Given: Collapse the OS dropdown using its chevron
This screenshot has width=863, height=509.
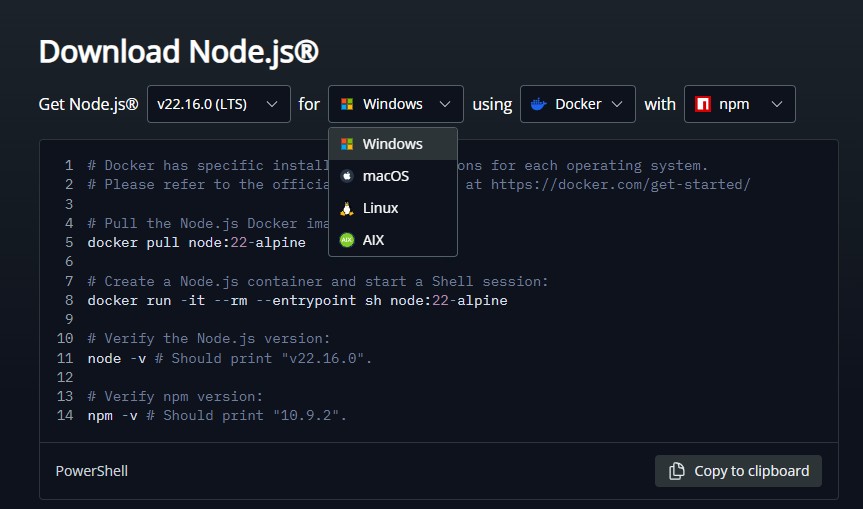Looking at the screenshot, I should [x=444, y=104].
